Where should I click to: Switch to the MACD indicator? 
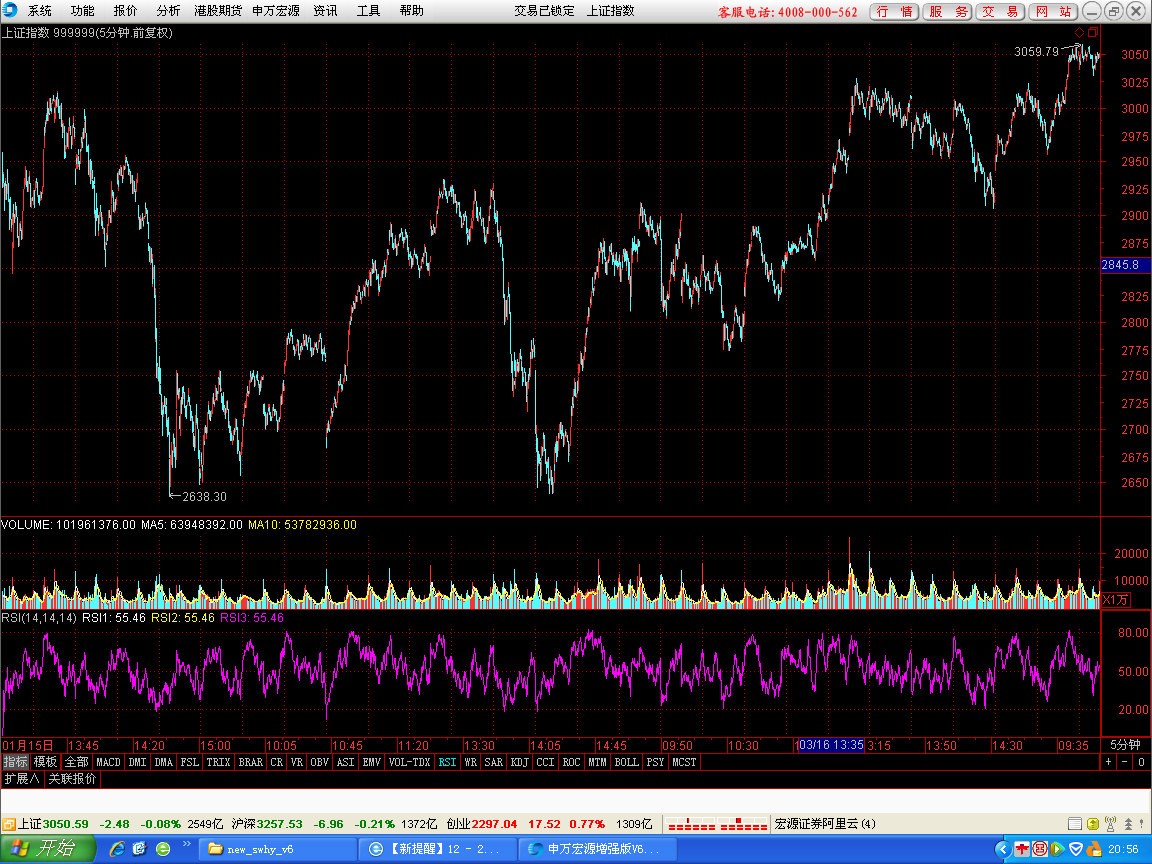coord(108,762)
